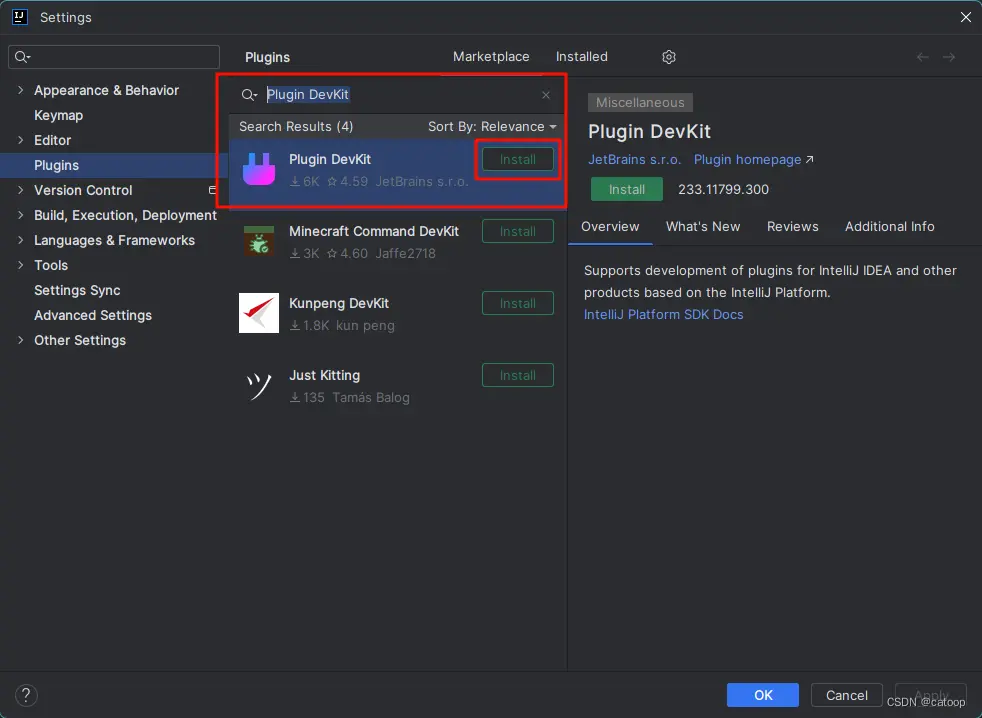Click the green Install button in details
This screenshot has width=982, height=718.
click(x=627, y=189)
